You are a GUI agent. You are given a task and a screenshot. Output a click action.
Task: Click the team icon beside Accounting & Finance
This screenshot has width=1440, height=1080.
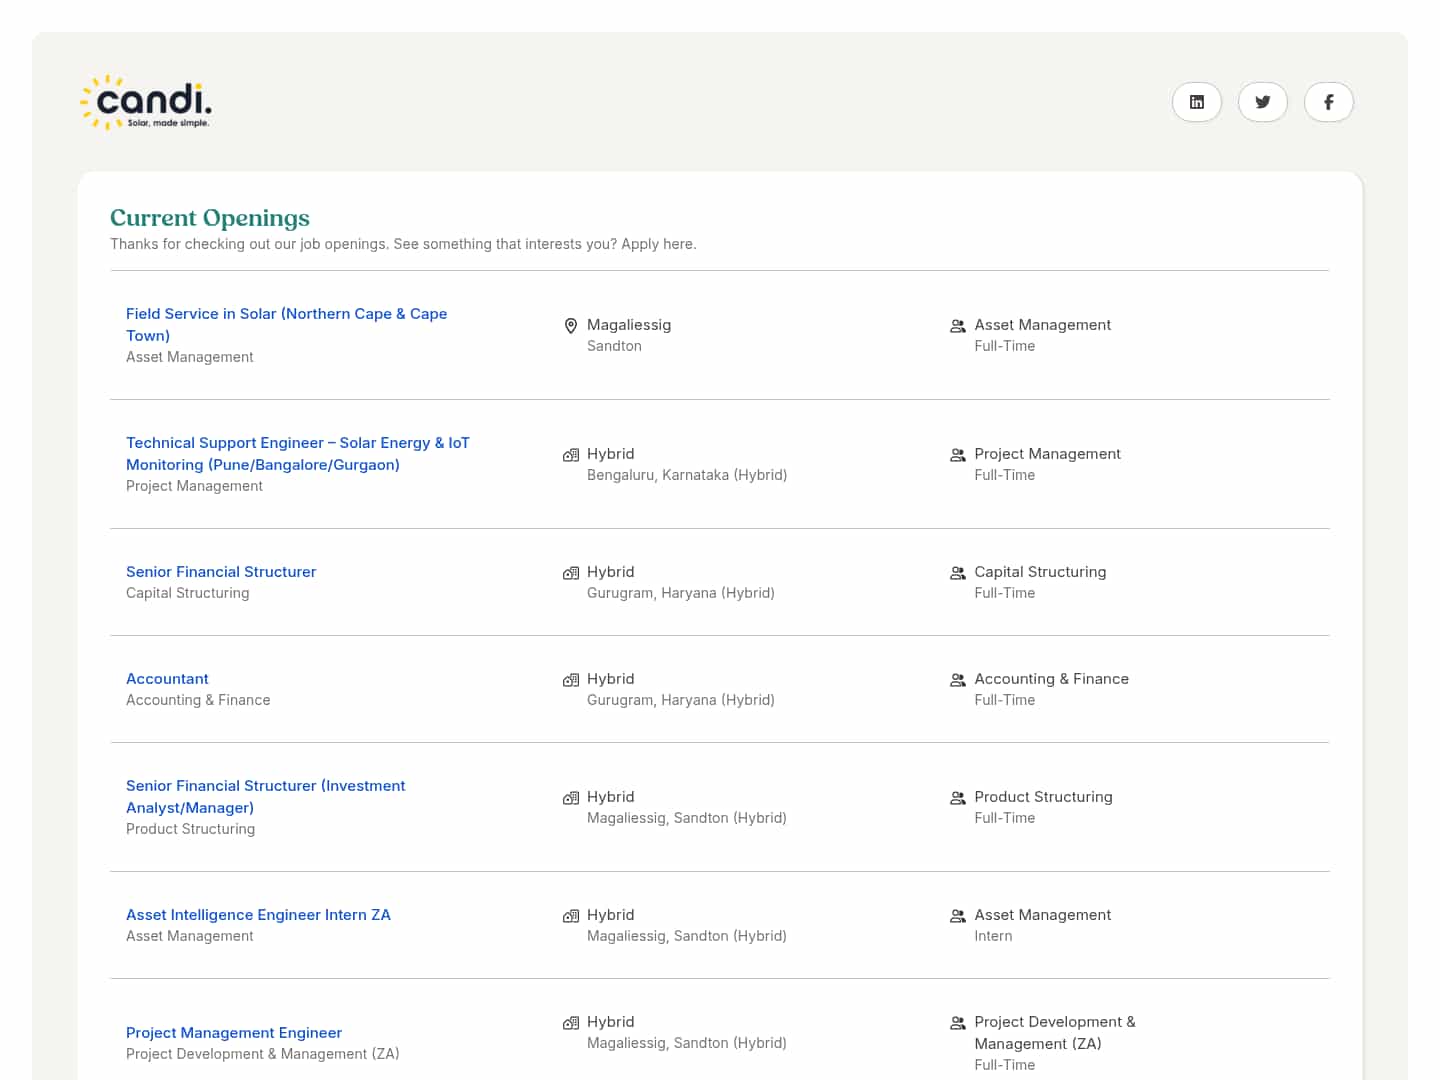(x=958, y=679)
